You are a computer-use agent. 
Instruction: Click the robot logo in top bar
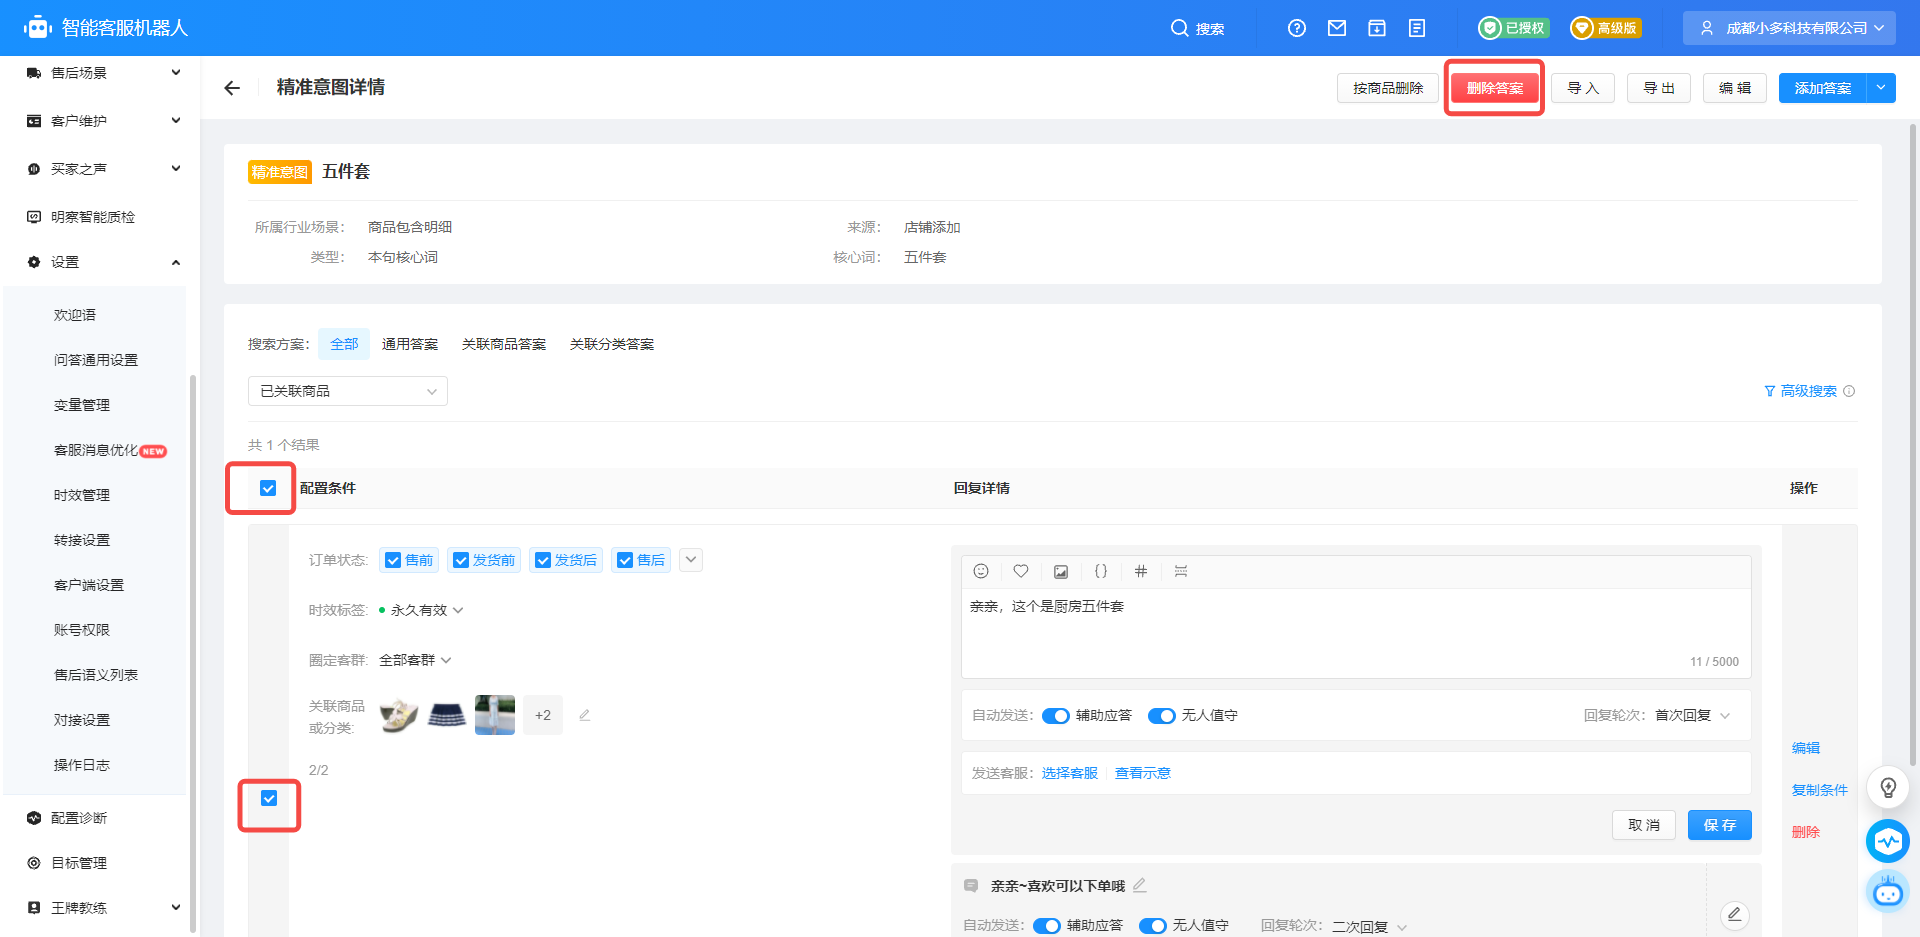click(37, 28)
